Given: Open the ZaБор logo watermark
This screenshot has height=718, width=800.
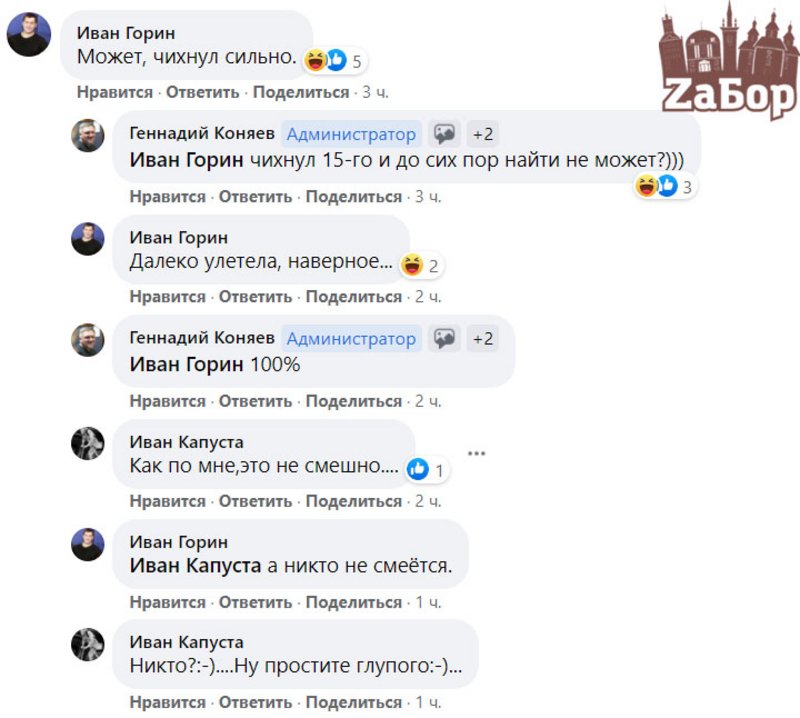Looking at the screenshot, I should point(729,61).
